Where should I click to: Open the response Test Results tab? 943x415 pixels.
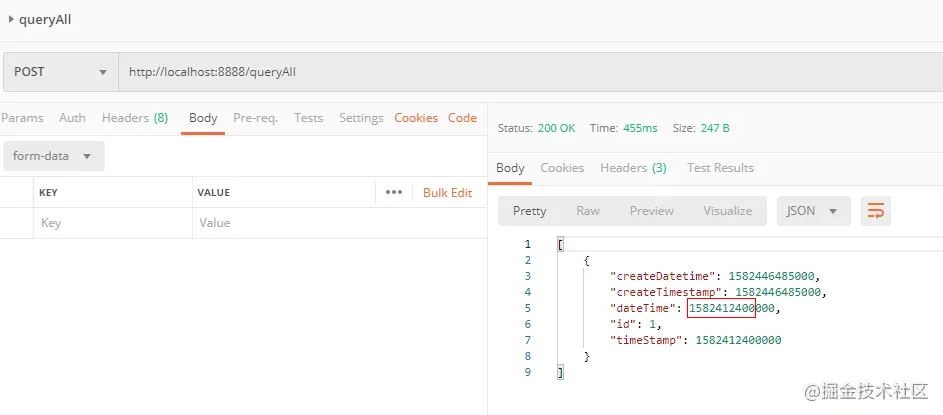[x=720, y=168]
